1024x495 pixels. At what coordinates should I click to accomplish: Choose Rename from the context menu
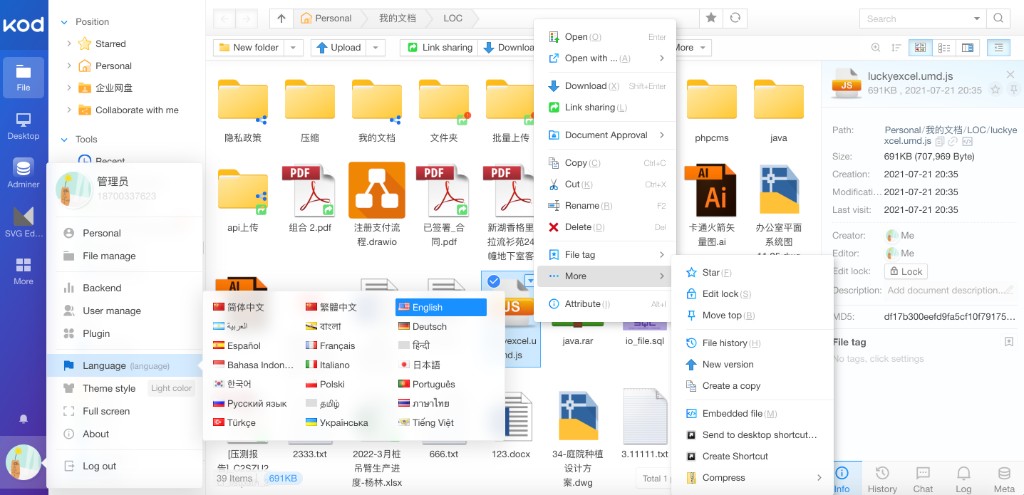tap(582, 206)
